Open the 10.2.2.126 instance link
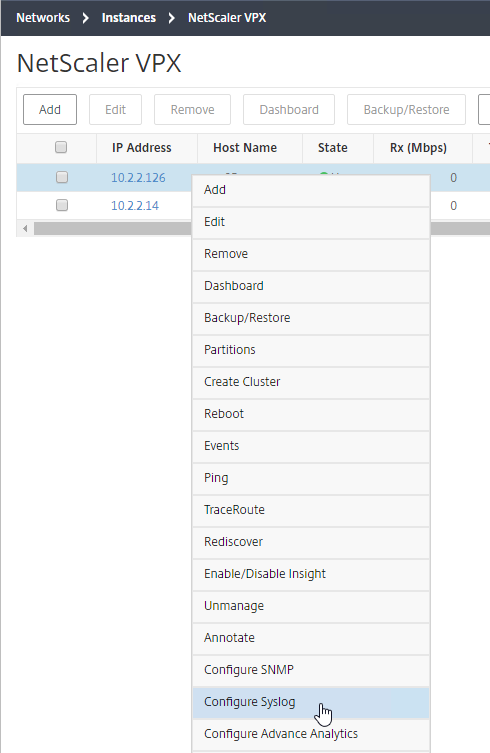 (x=138, y=178)
